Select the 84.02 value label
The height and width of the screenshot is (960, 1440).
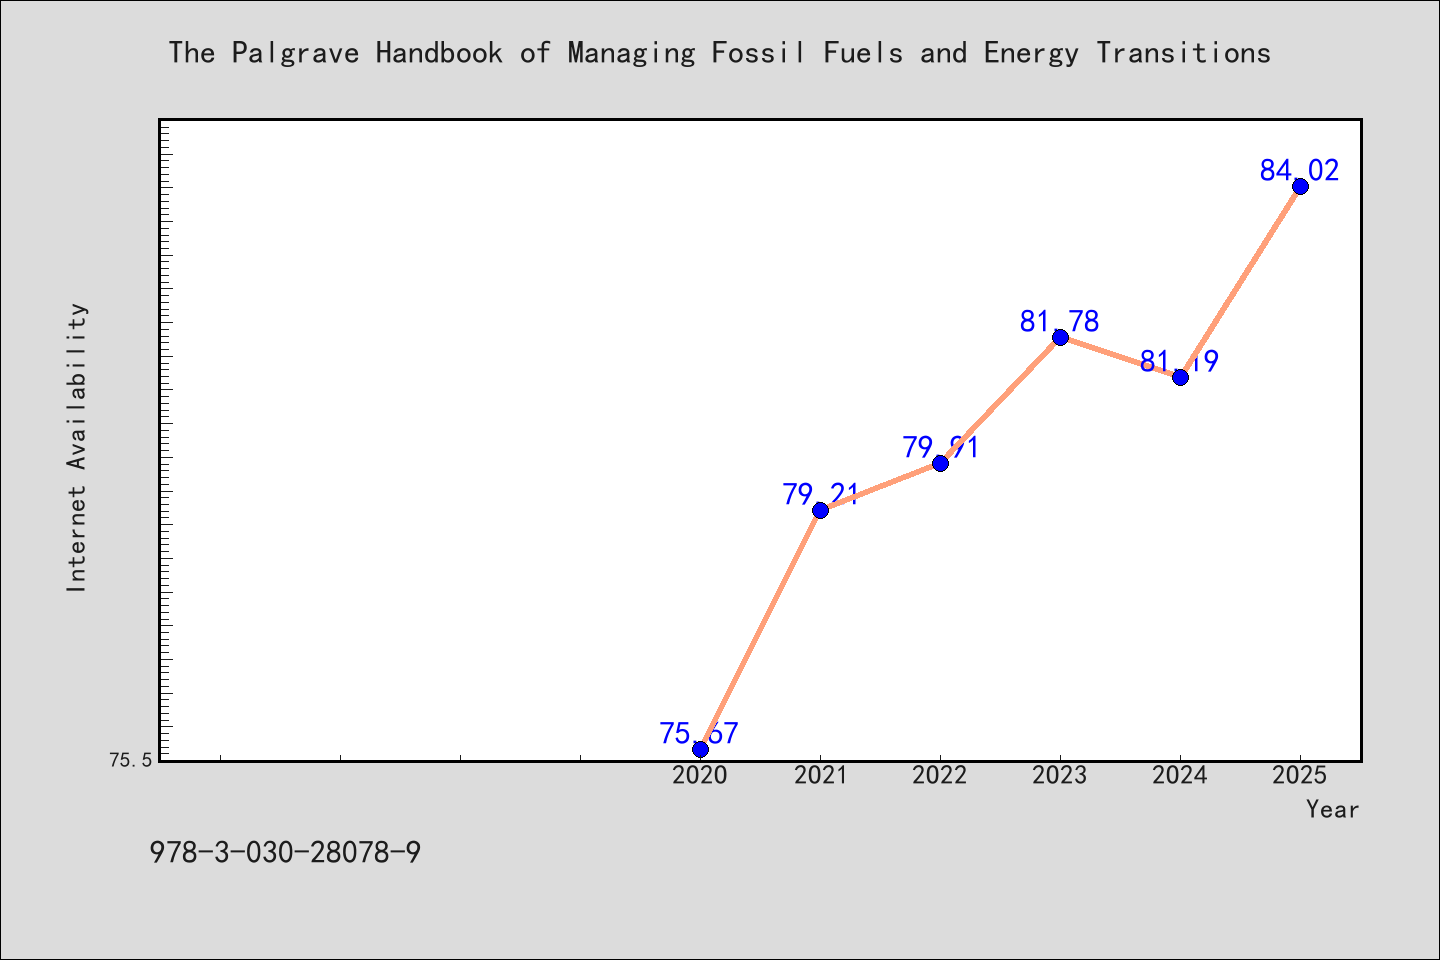point(1299,170)
